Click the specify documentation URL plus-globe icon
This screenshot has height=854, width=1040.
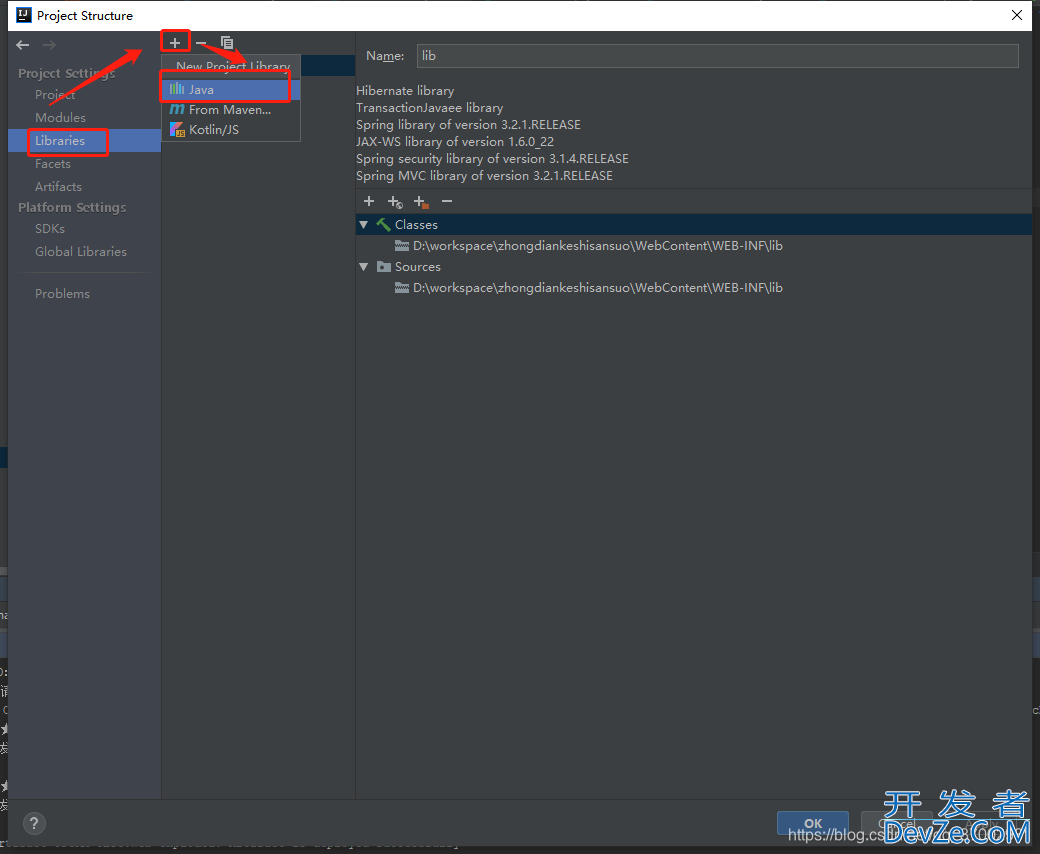395,202
